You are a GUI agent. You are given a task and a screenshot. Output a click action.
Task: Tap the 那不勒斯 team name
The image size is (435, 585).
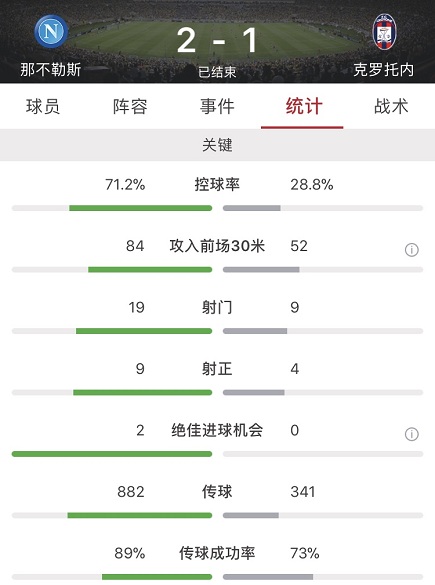tap(51, 69)
